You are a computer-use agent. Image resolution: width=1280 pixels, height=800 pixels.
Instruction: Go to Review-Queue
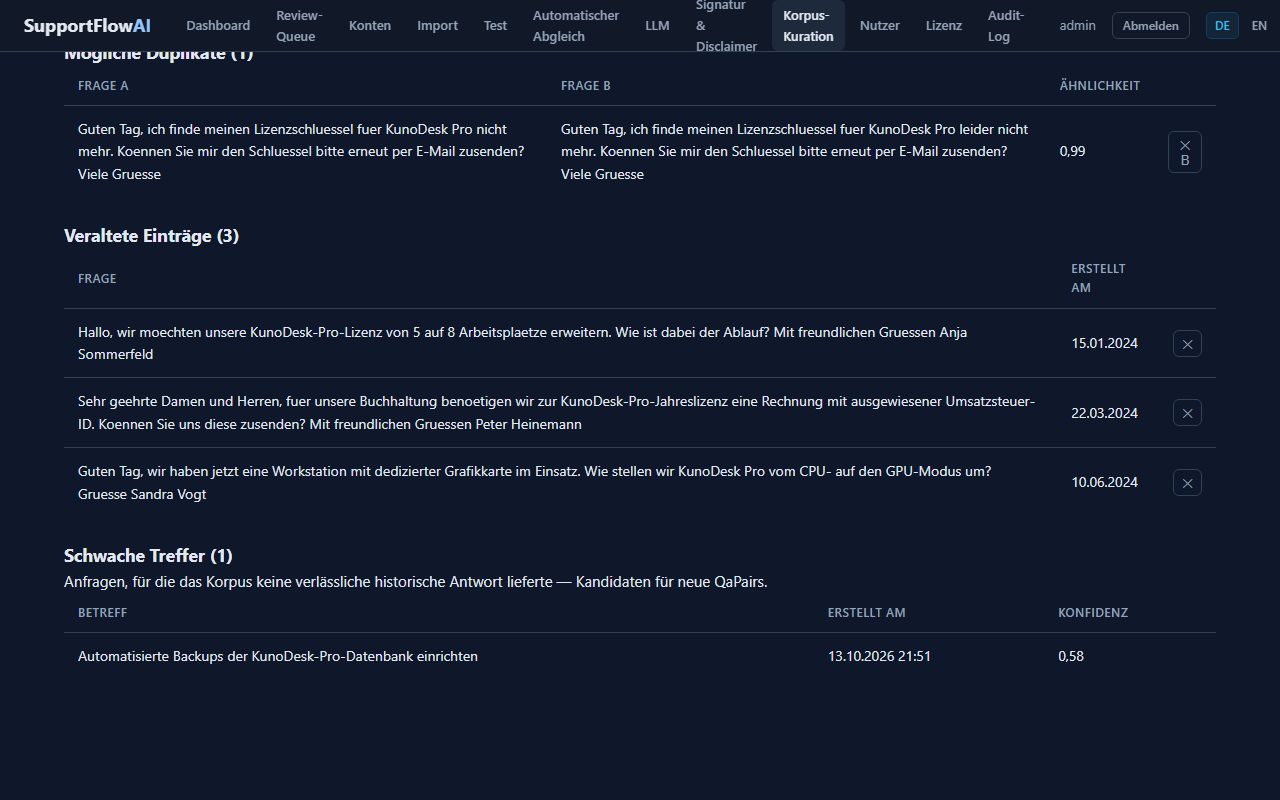(x=300, y=26)
